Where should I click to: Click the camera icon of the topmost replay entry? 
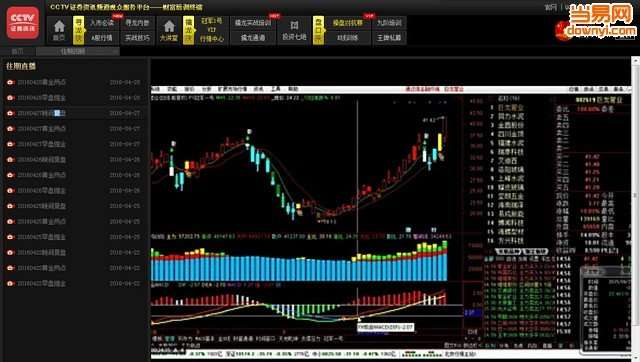point(10,82)
